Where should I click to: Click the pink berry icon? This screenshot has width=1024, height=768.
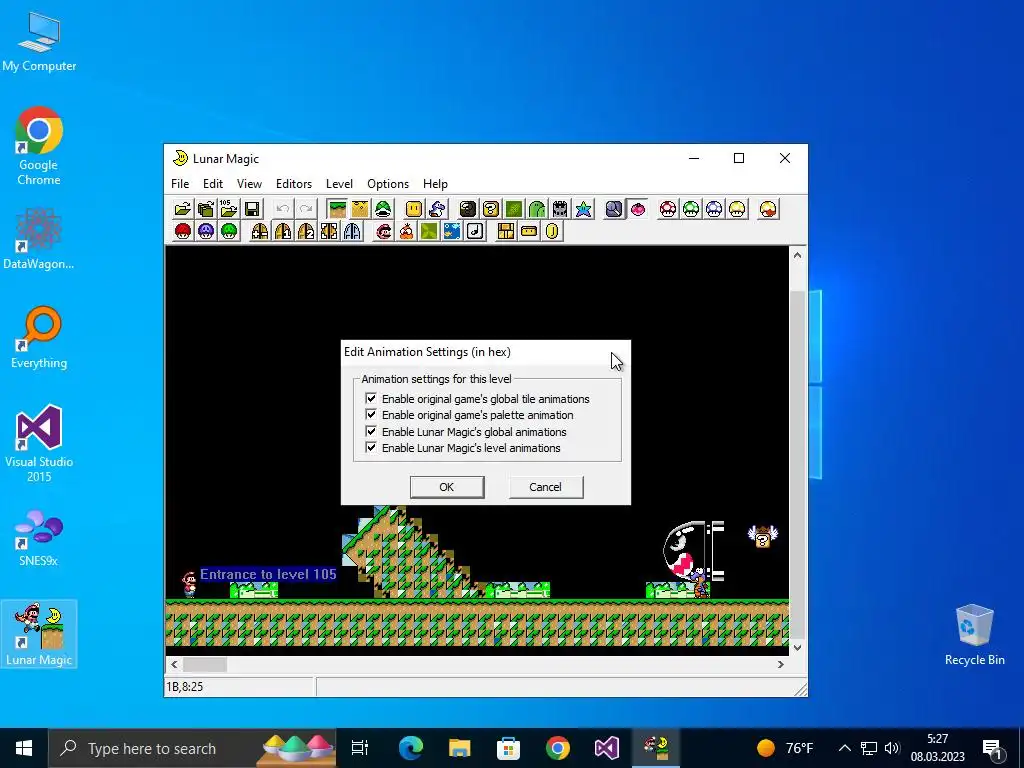pos(637,209)
